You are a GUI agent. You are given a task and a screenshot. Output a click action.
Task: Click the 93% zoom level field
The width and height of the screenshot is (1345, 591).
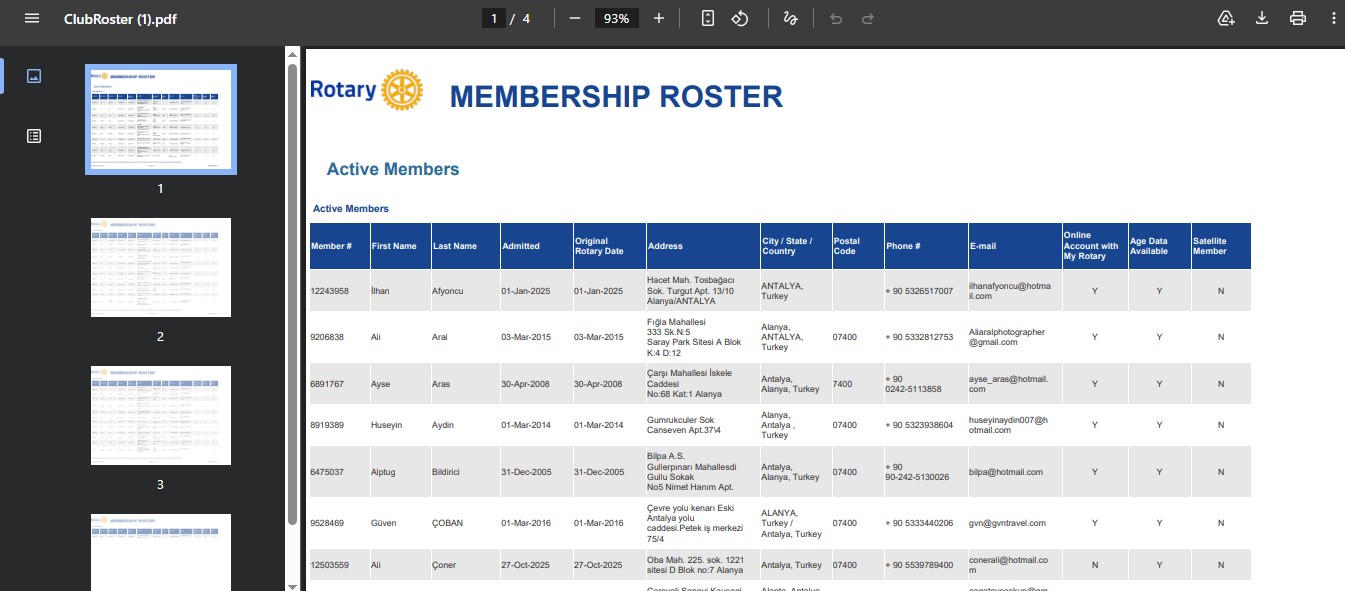coord(616,19)
